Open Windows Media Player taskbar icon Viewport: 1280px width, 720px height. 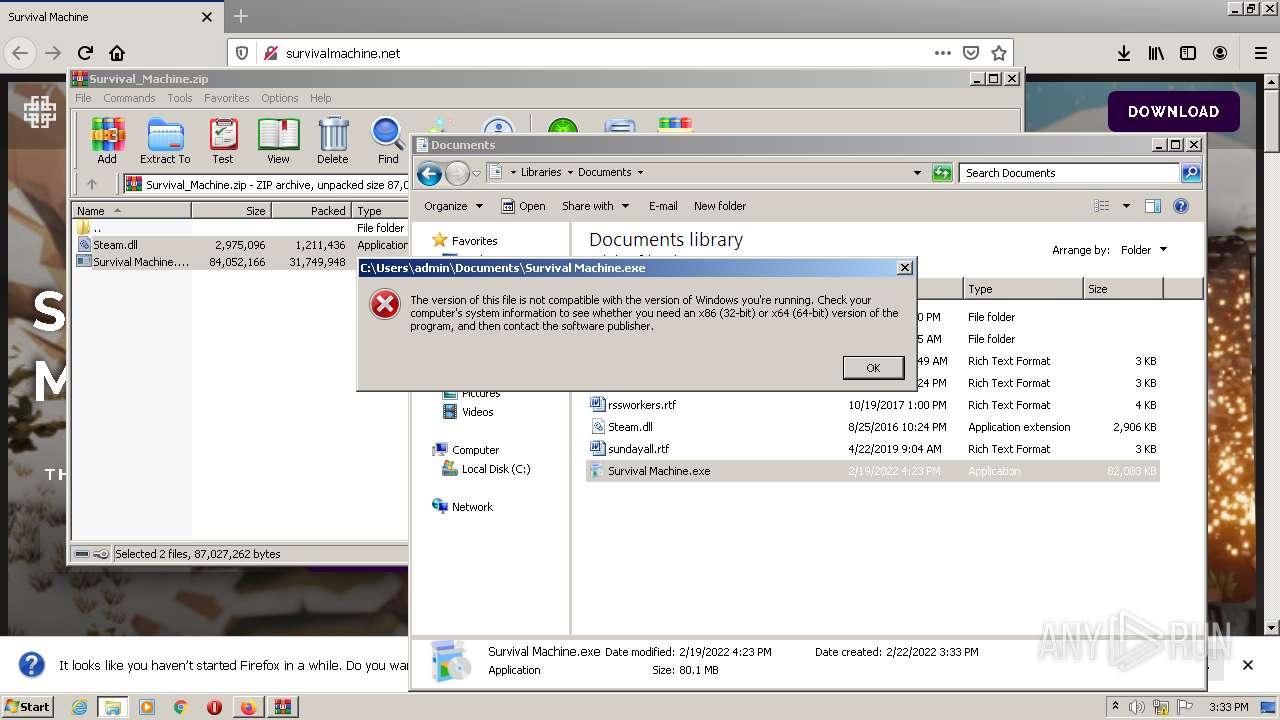[x=147, y=707]
